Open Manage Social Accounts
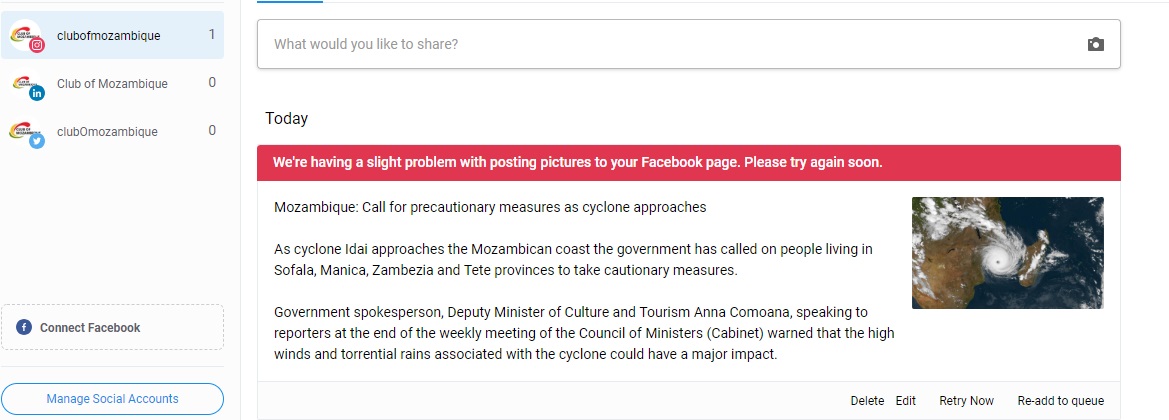This screenshot has height=420, width=1169. tap(112, 399)
